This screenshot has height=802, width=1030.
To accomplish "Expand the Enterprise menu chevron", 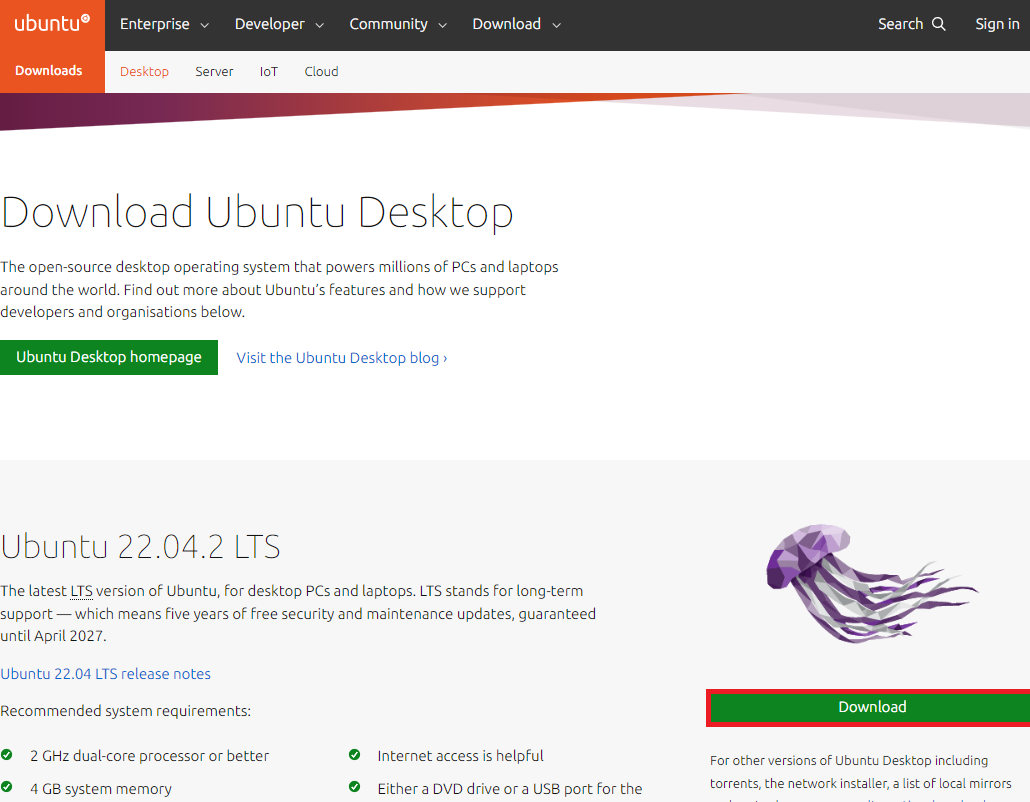I will coord(204,25).
